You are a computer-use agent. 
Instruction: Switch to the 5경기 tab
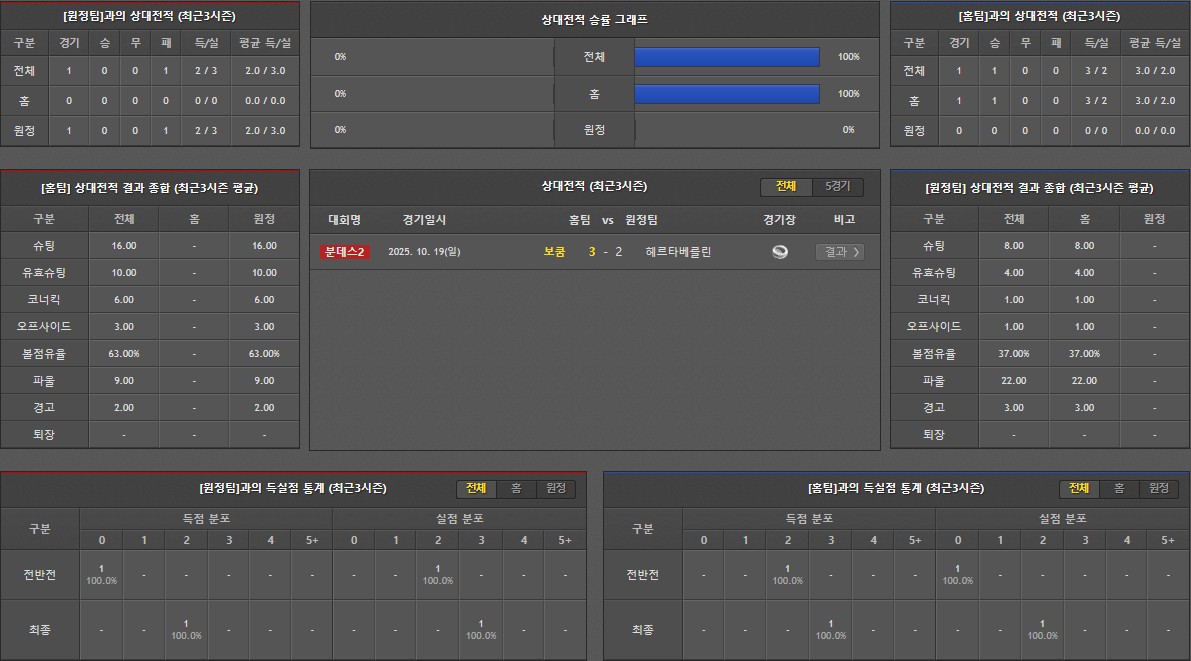point(837,187)
